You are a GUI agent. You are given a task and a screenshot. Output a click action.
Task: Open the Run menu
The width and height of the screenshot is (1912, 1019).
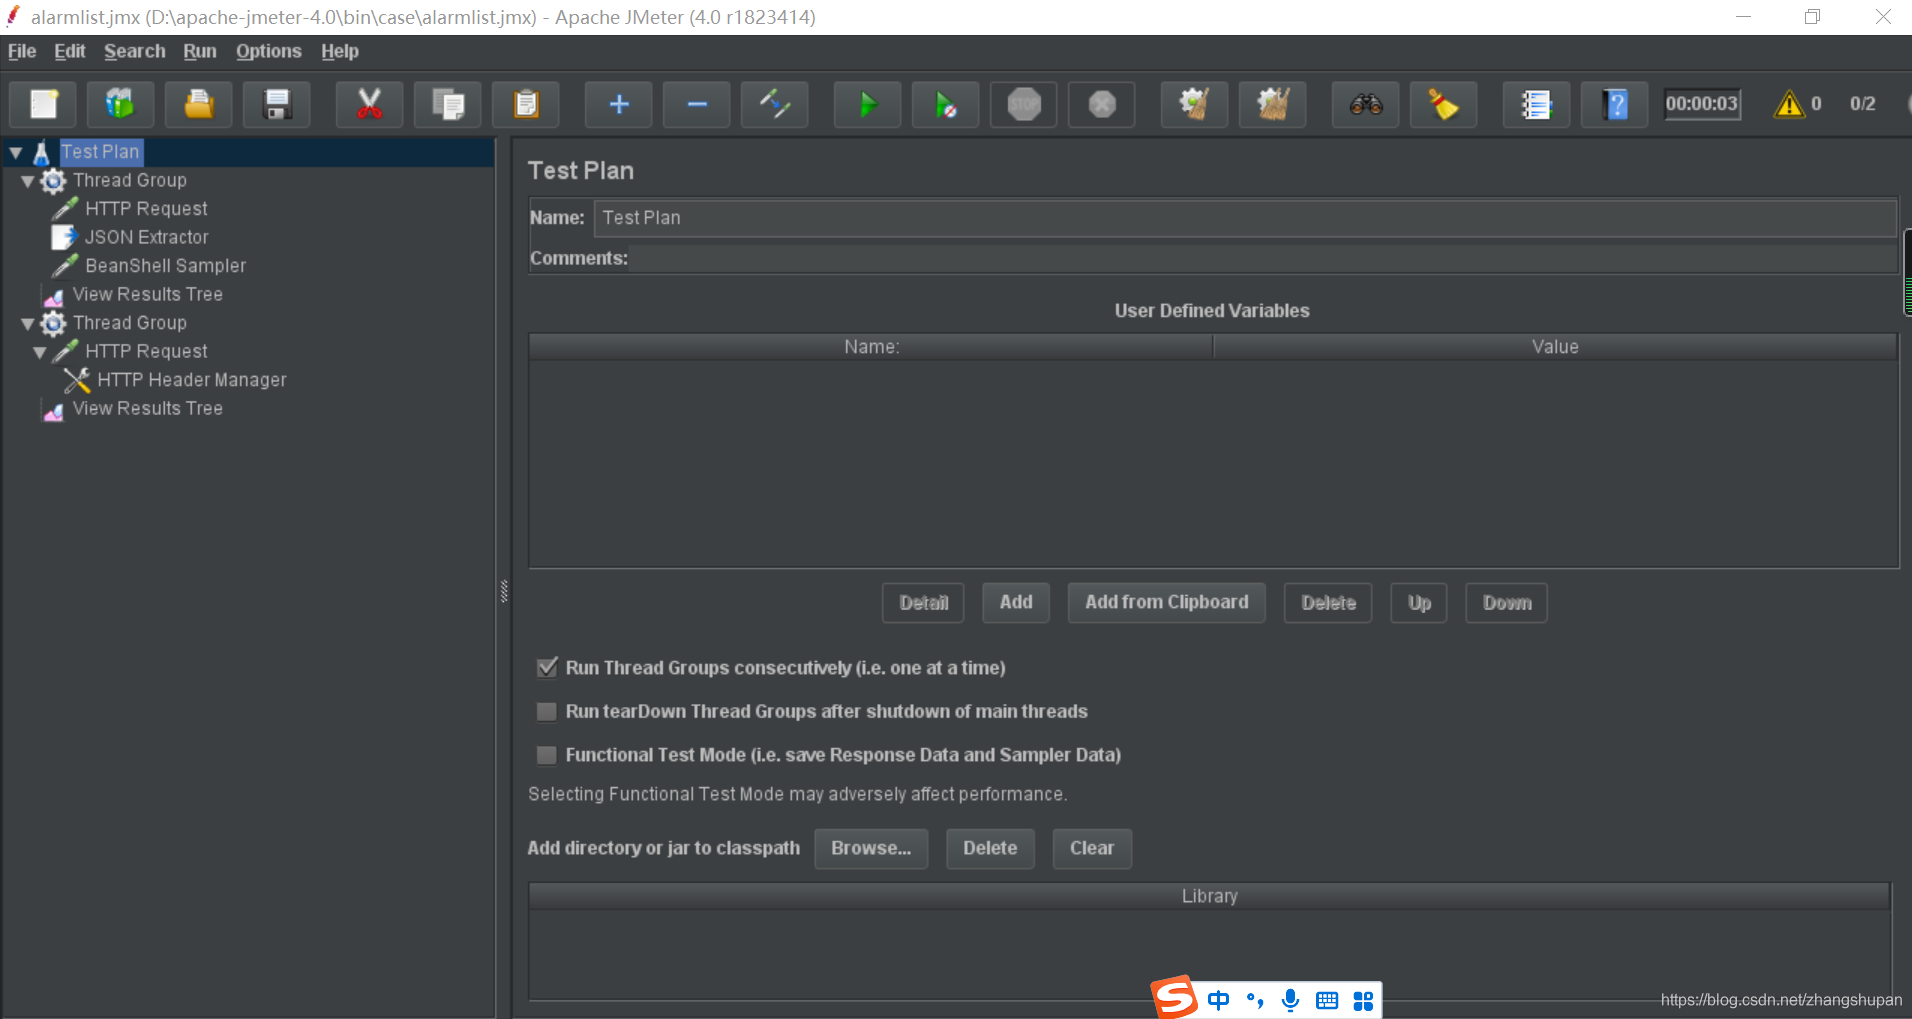coord(199,51)
